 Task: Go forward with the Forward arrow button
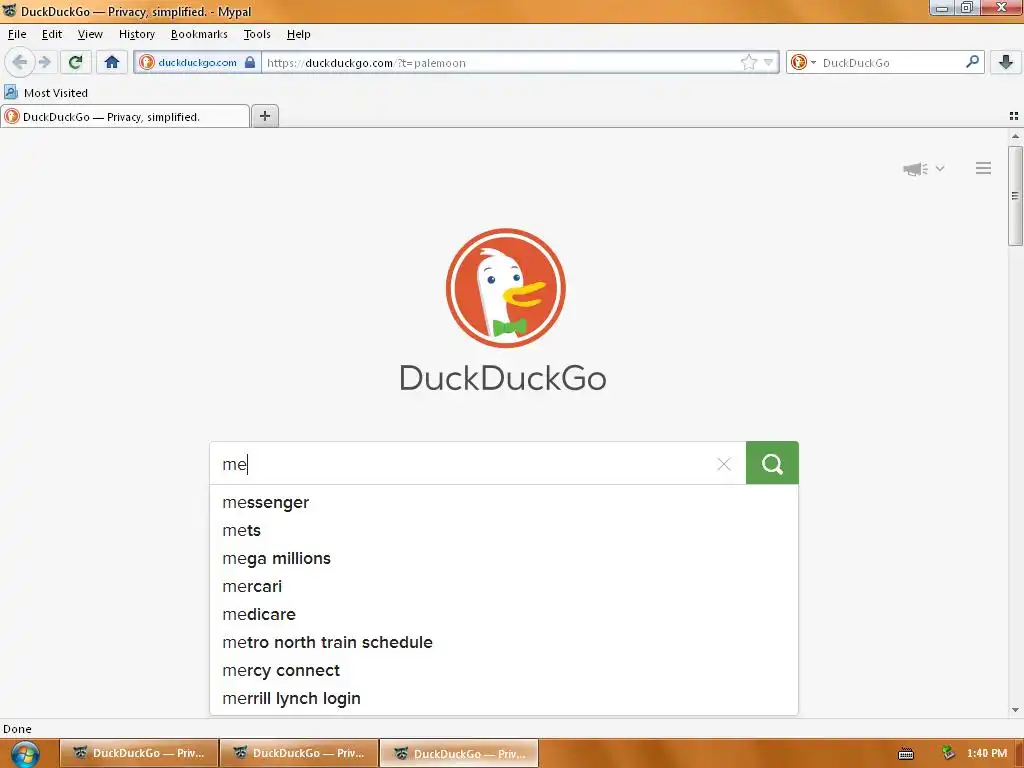(x=44, y=62)
